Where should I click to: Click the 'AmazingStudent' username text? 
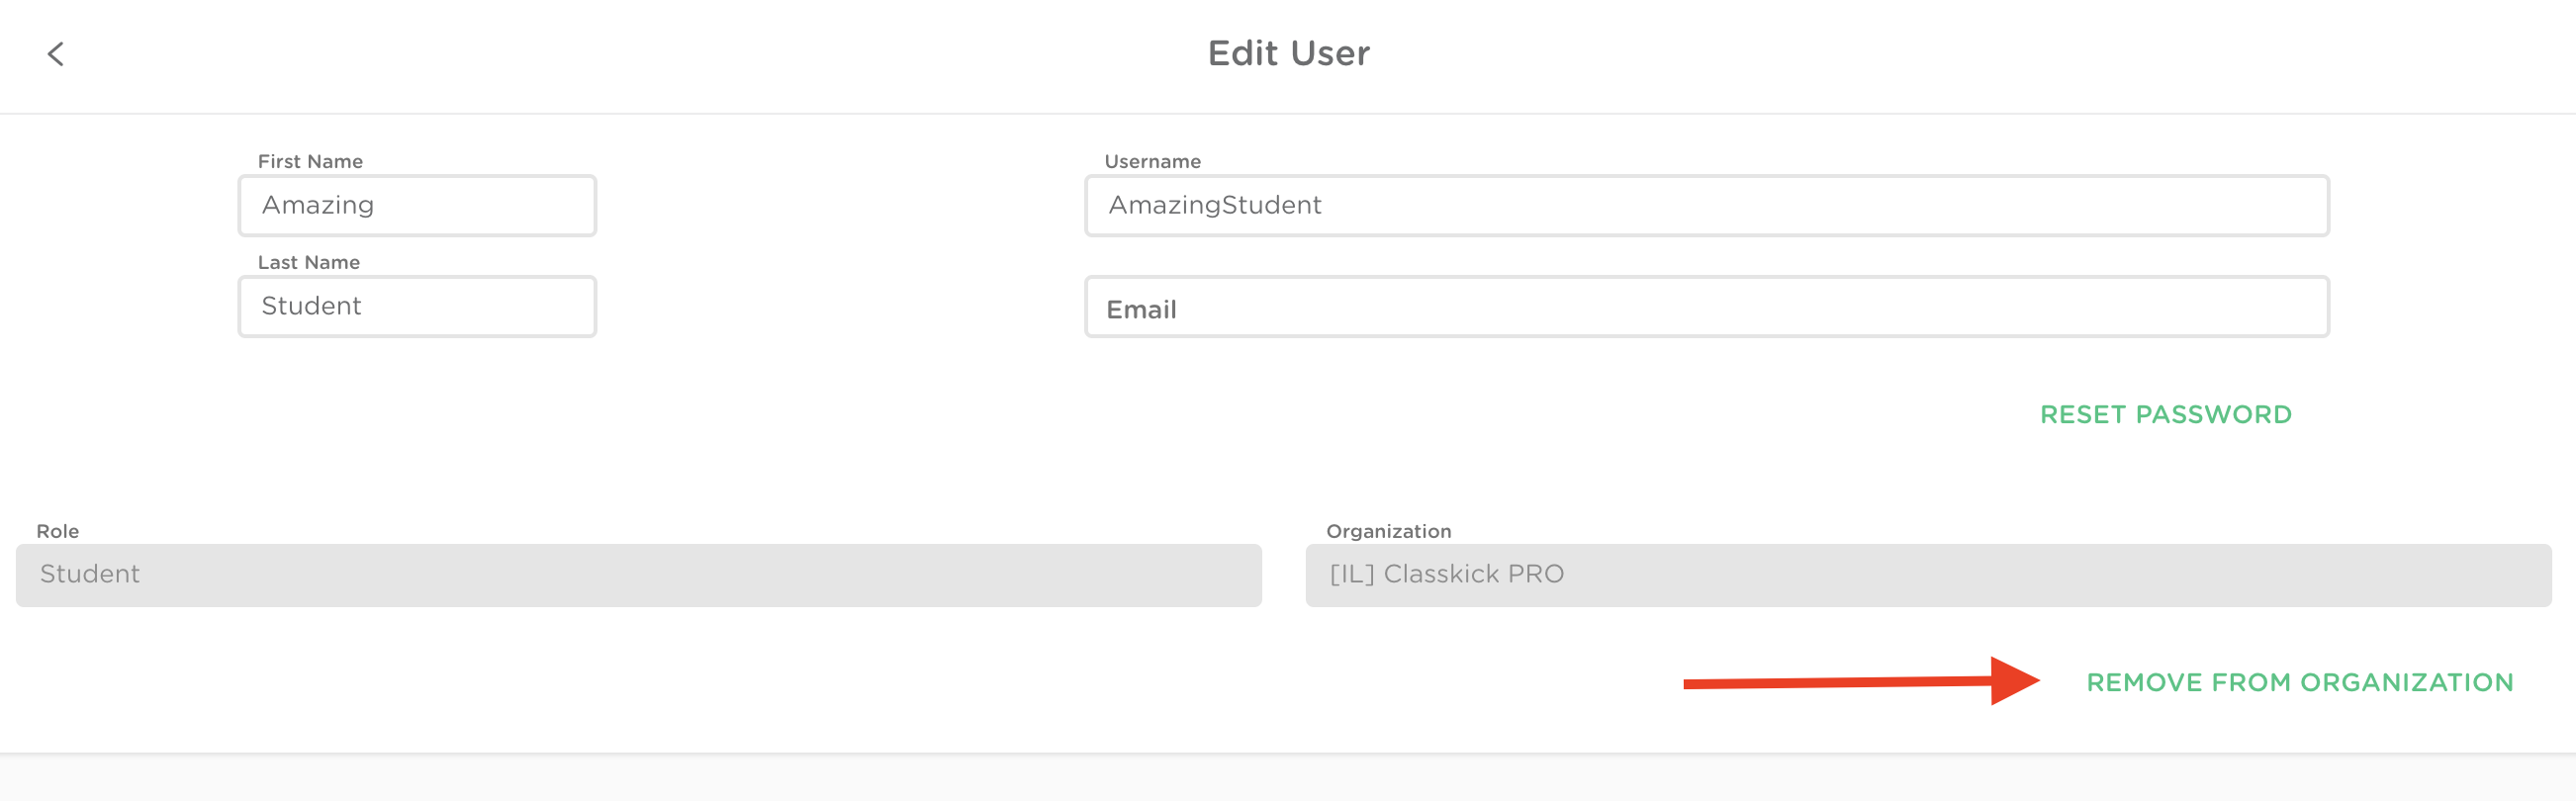pyautogui.click(x=1215, y=206)
